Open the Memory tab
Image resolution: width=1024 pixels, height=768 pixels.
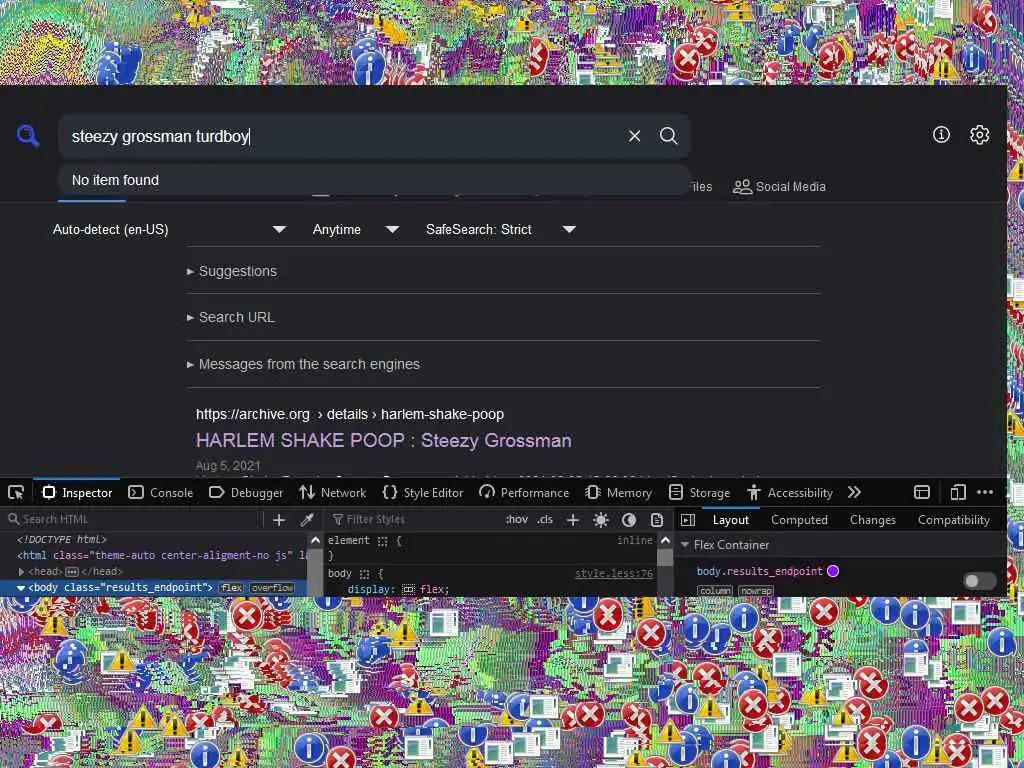(618, 492)
